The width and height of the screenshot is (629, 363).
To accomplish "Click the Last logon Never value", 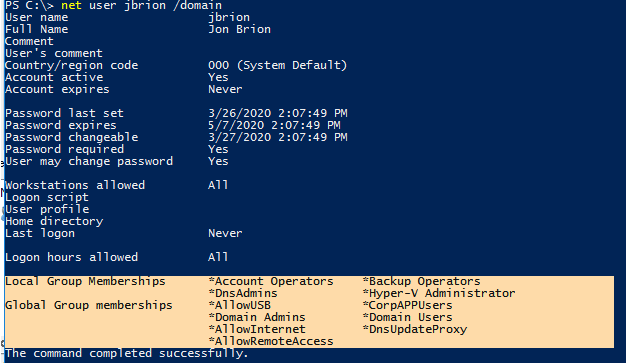I will click(x=225, y=233).
